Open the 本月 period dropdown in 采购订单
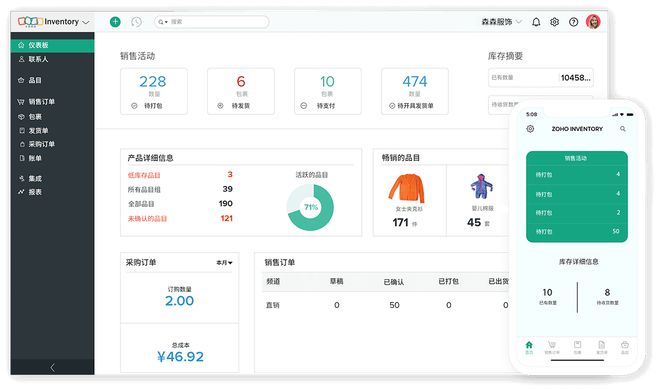The image size is (660, 389). point(224,262)
